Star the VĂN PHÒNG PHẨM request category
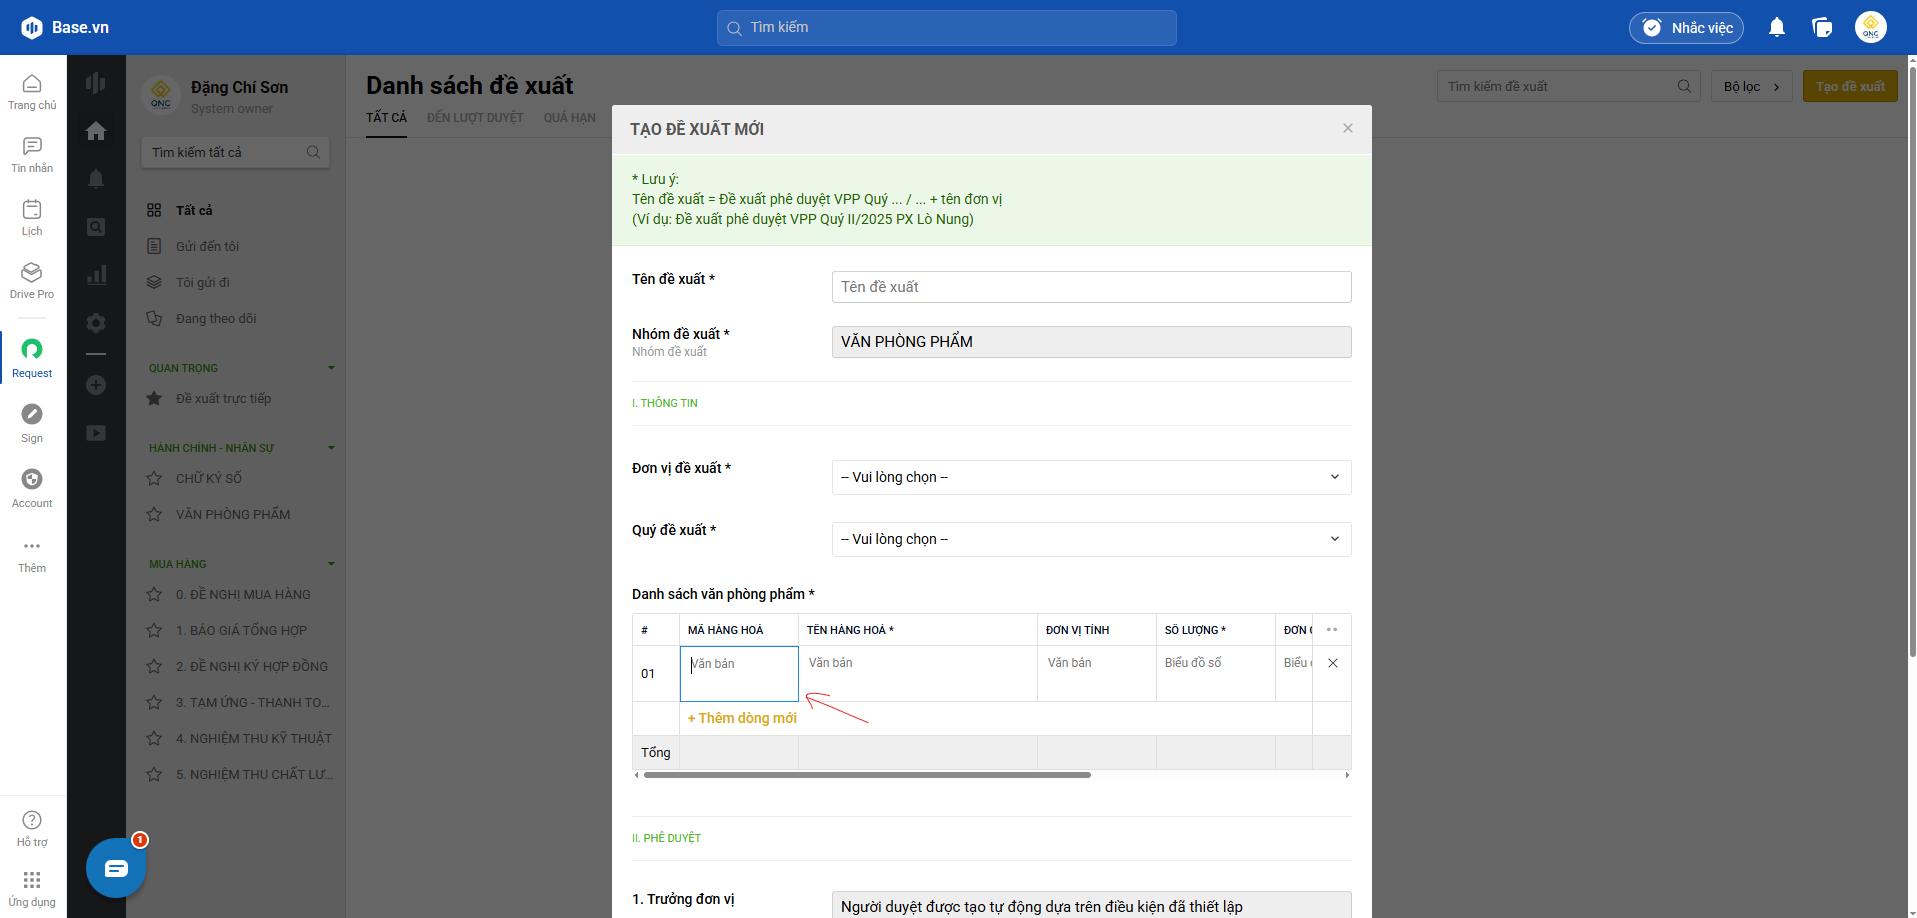The height and width of the screenshot is (918, 1917). [x=154, y=515]
